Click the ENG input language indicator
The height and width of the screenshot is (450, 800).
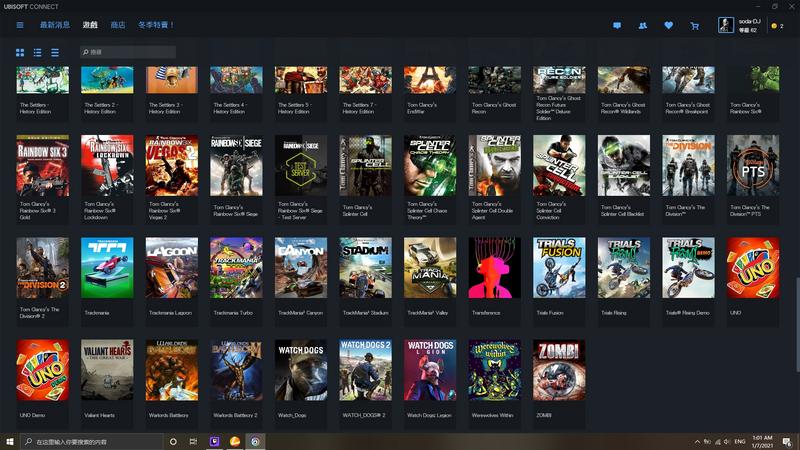[740, 441]
